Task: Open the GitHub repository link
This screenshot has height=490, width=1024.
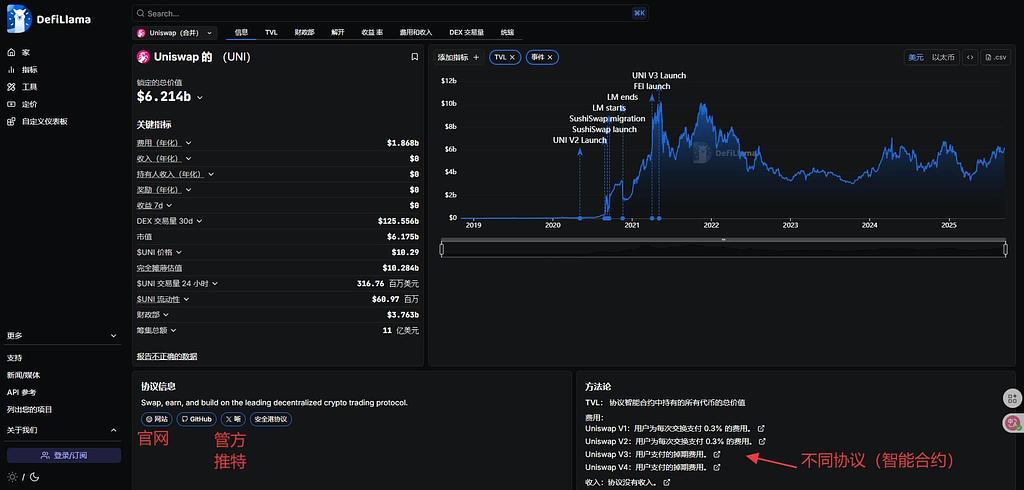Action: [x=197, y=419]
